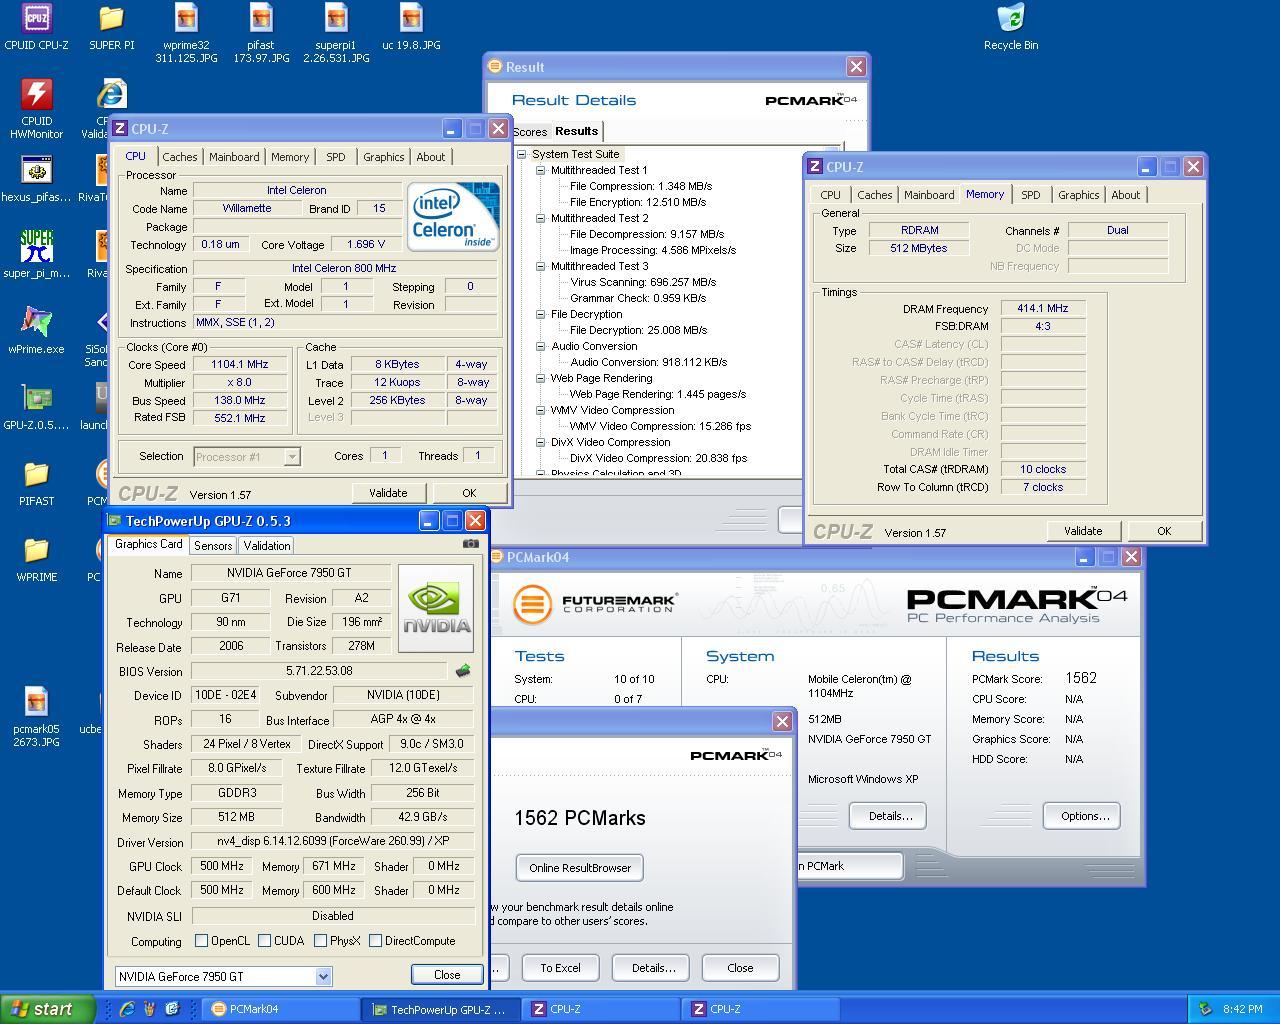Open the Windows Start menu
1280x1024 pixels.
[x=47, y=1009]
